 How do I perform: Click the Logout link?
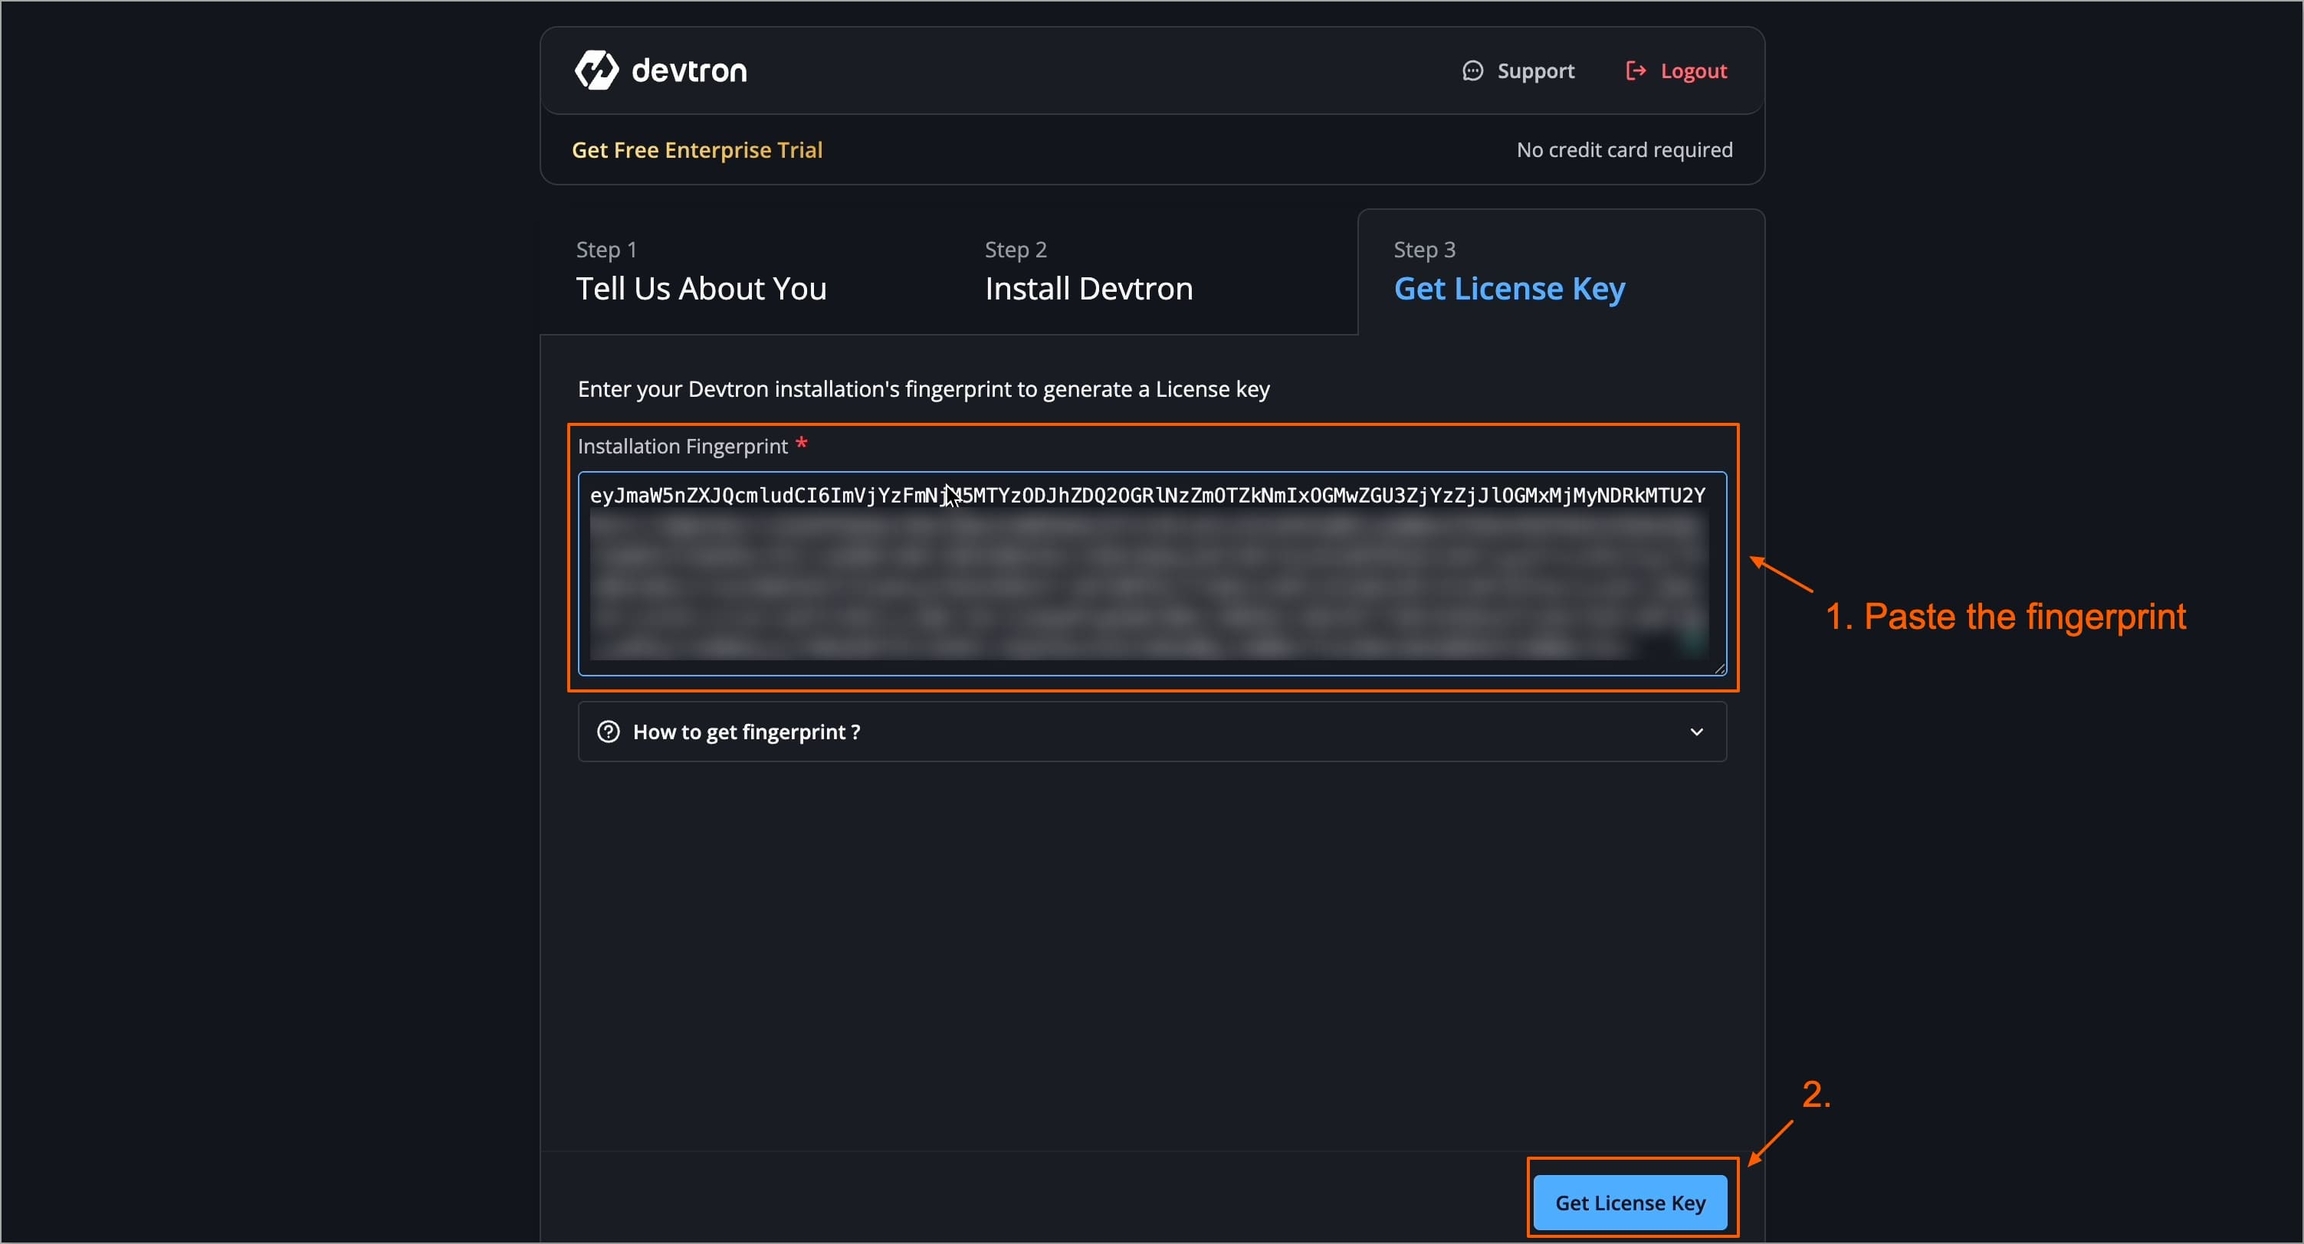point(1677,71)
